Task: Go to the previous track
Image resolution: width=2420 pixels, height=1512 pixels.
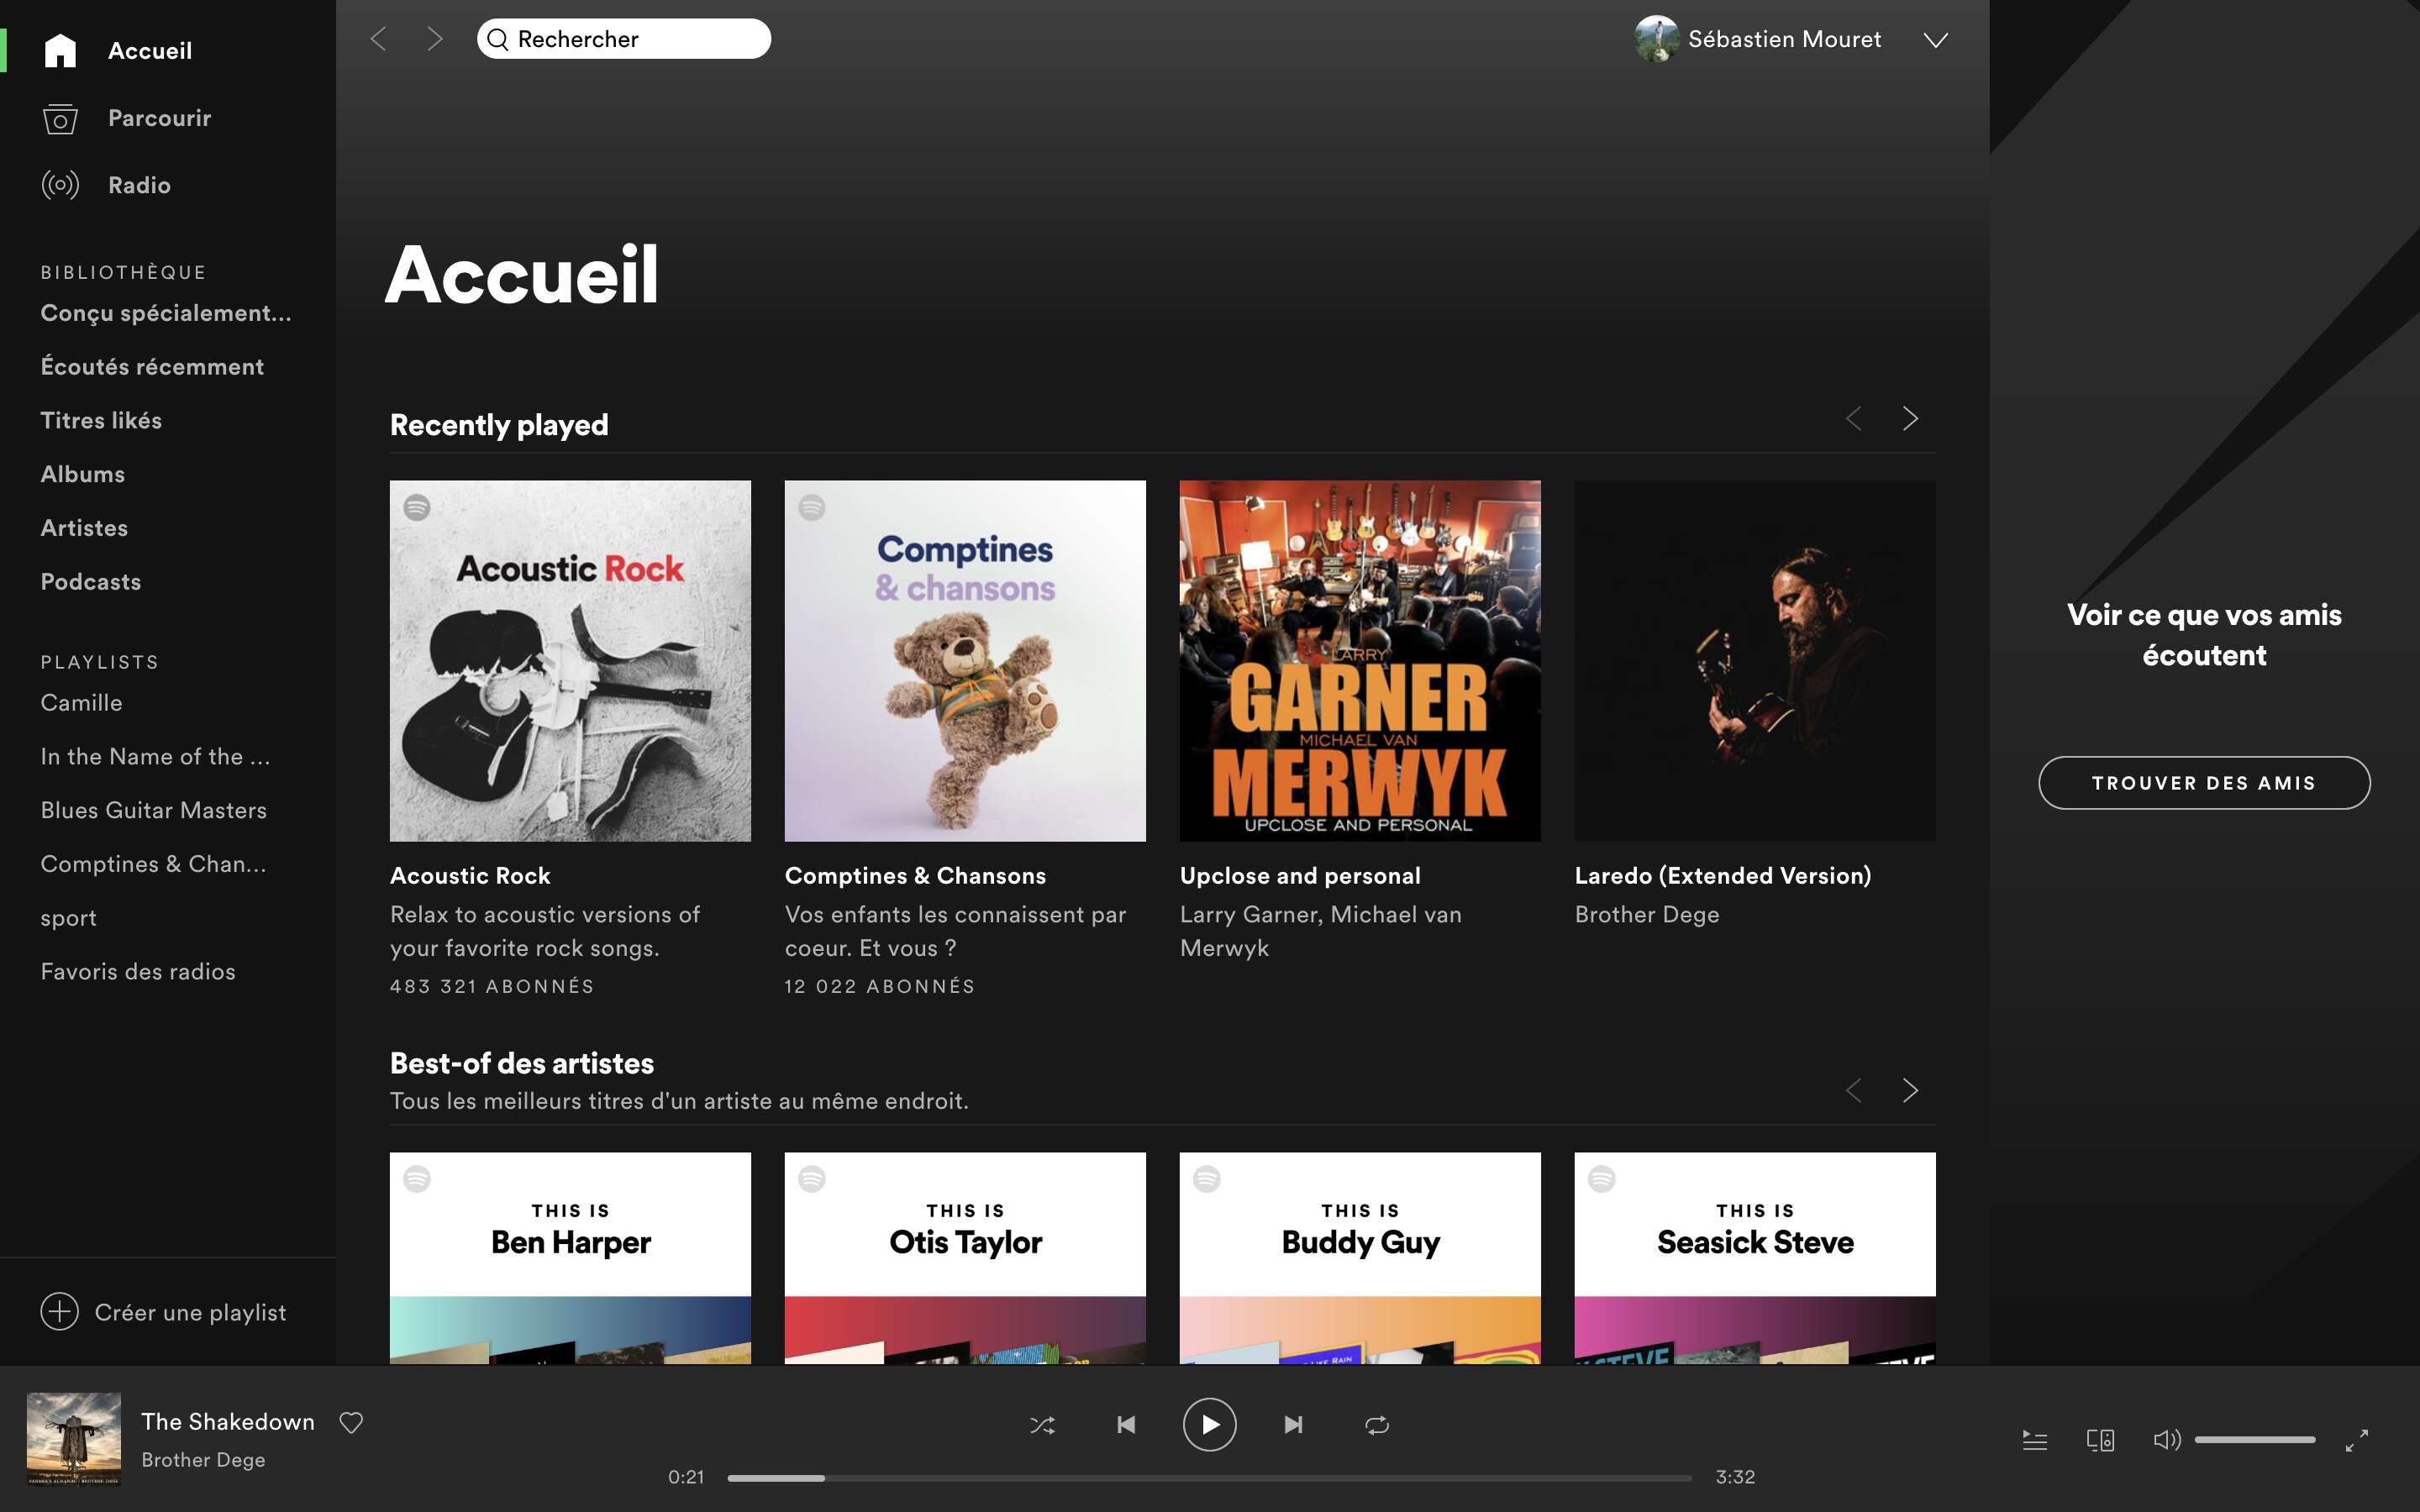Action: 1126,1424
